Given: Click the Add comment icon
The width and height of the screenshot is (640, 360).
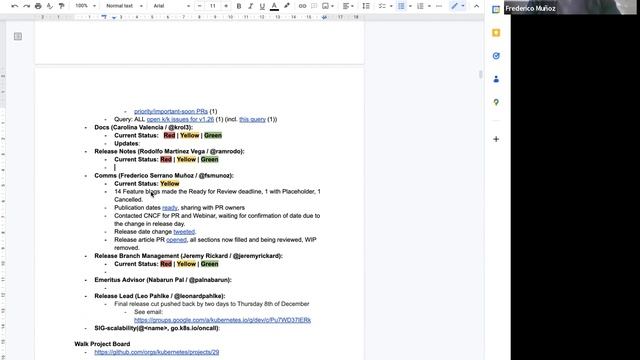Looking at the screenshot, I should (314, 6).
